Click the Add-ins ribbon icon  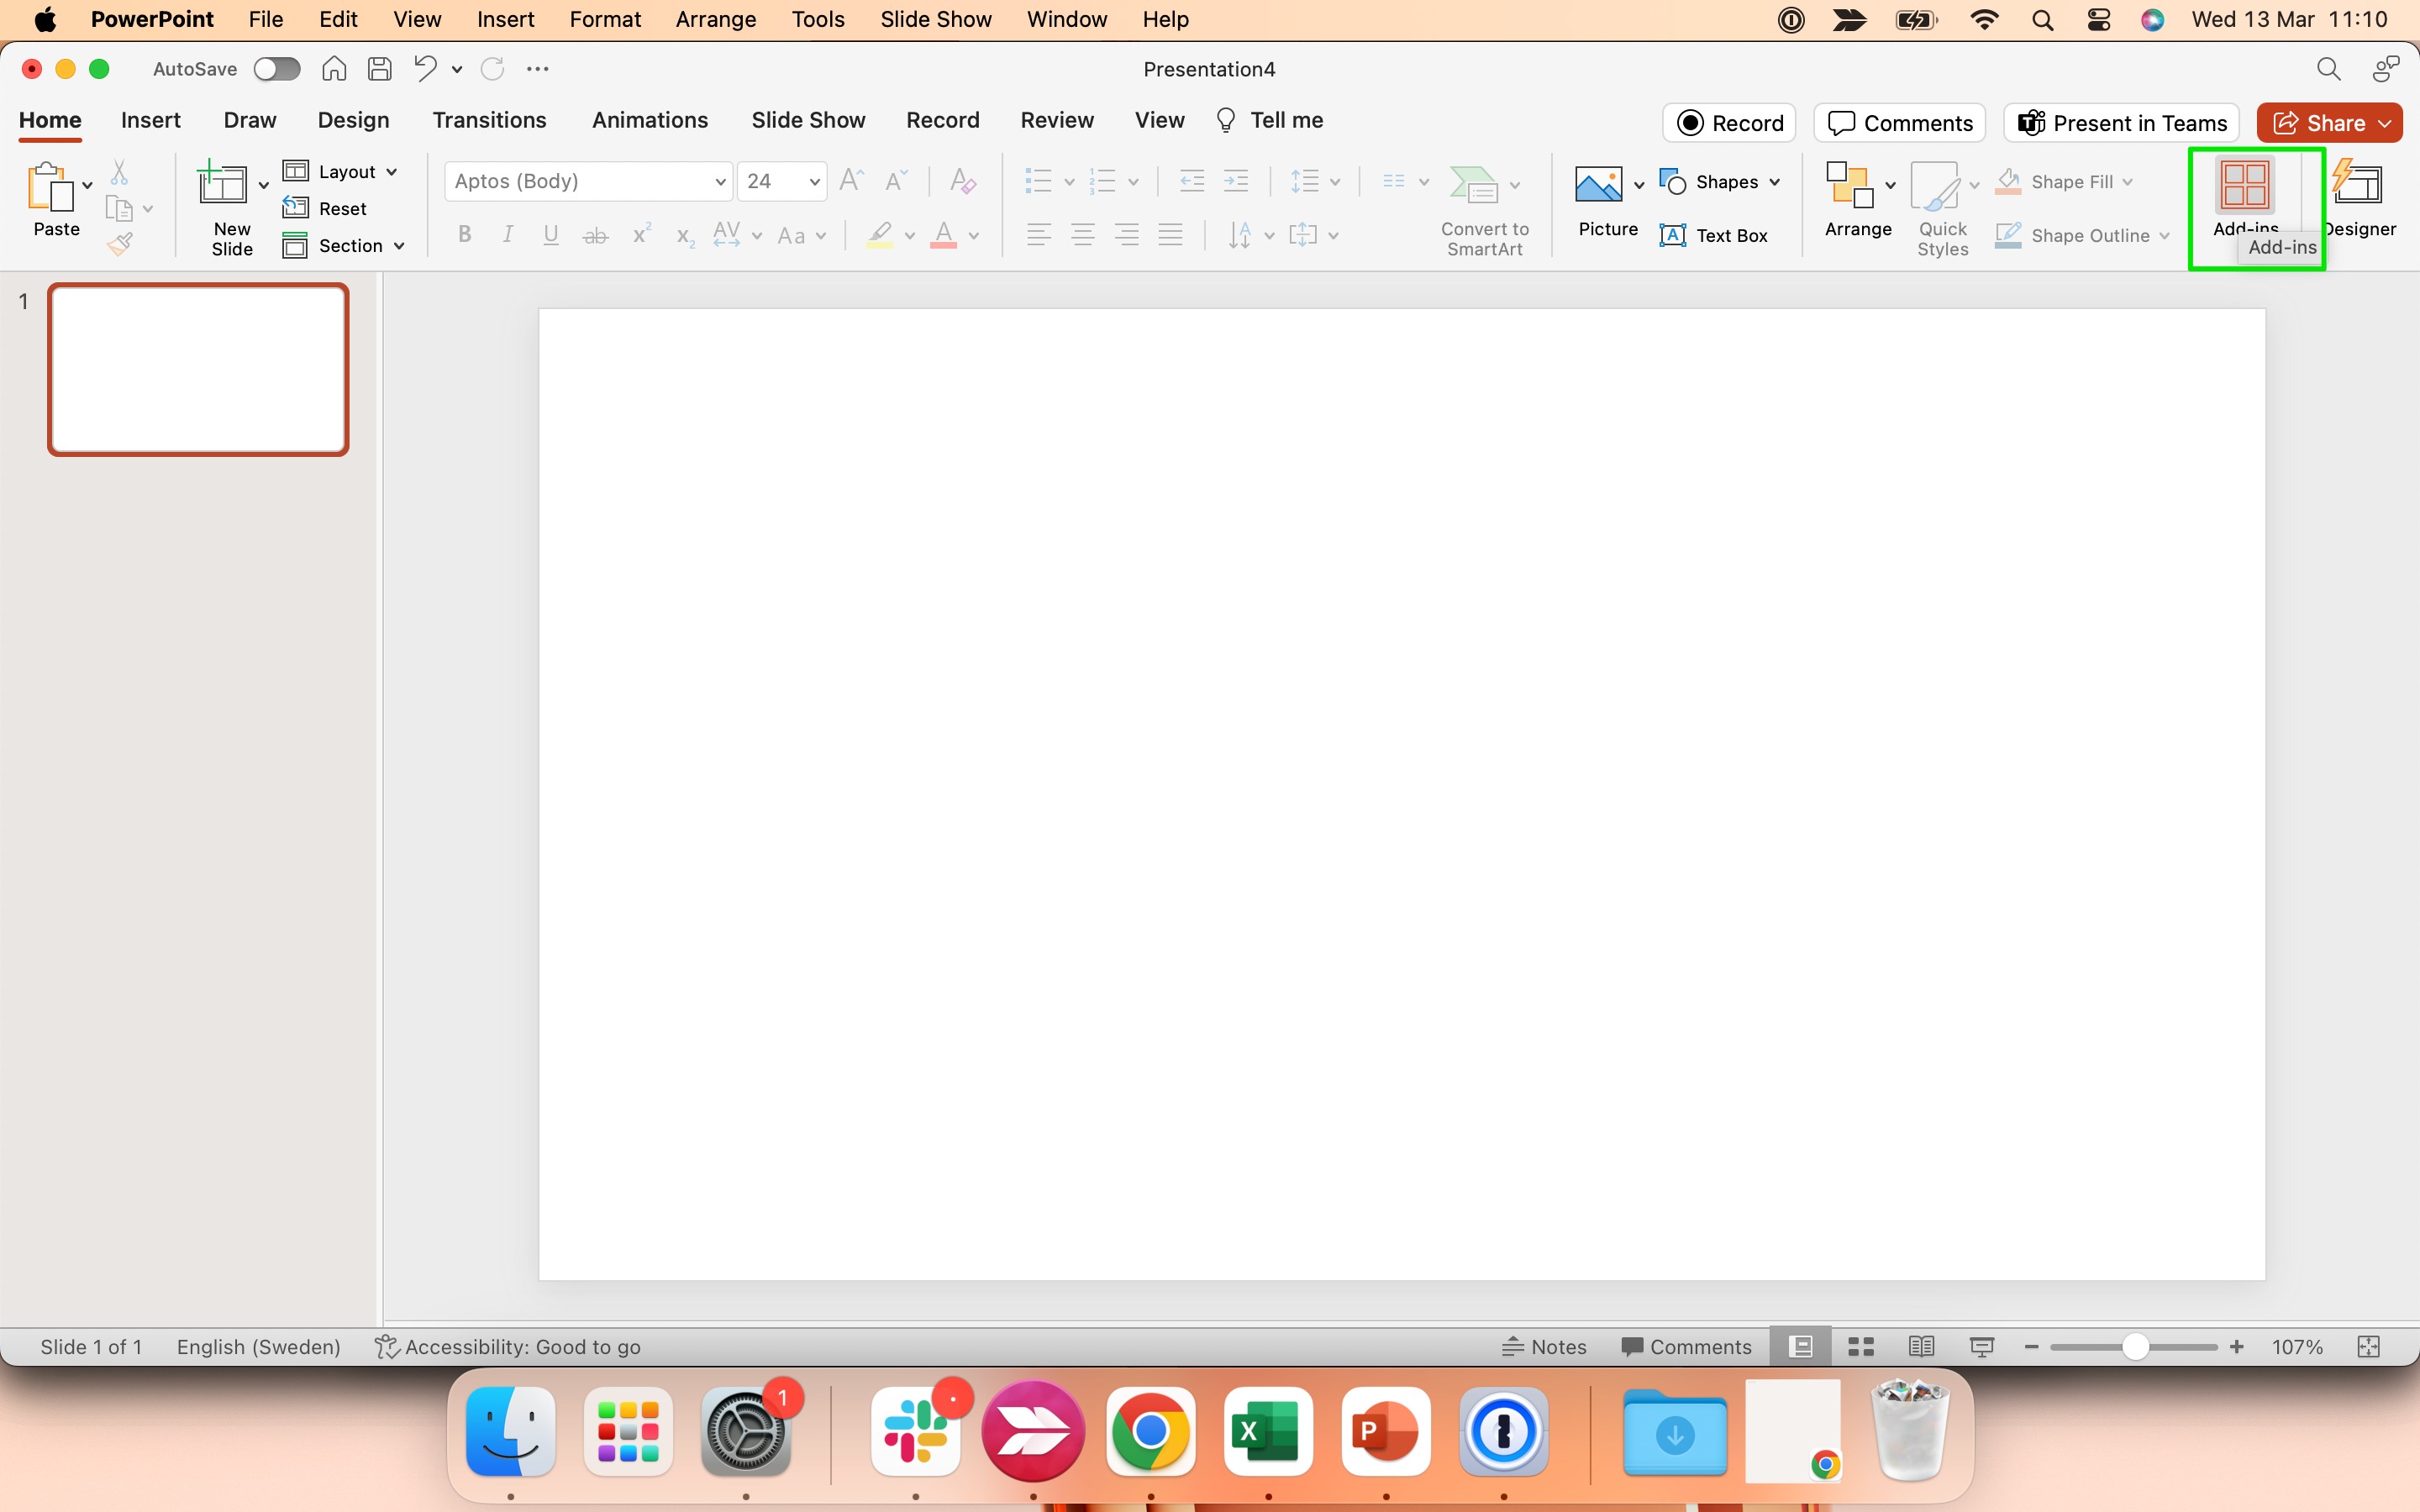coord(2245,186)
